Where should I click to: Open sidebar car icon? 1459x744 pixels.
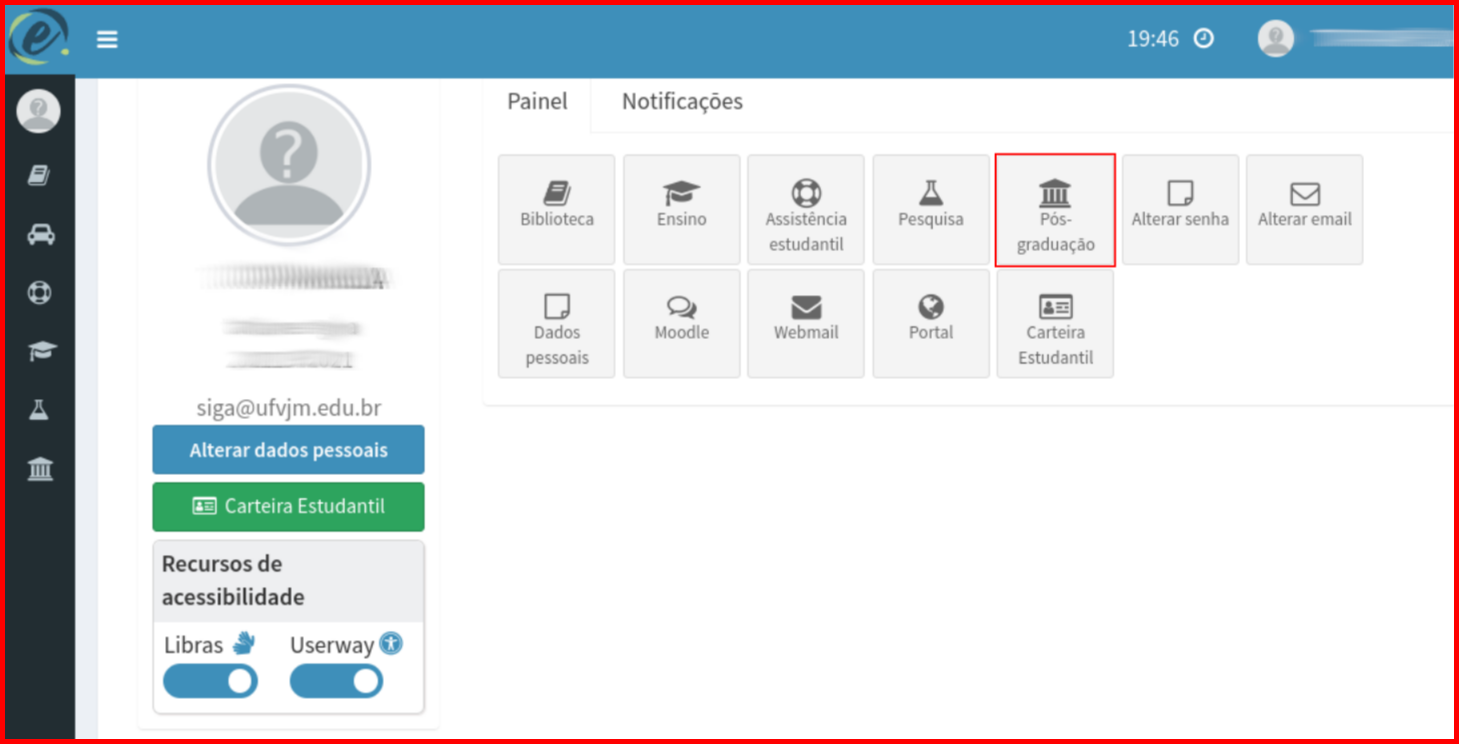pyautogui.click(x=40, y=235)
